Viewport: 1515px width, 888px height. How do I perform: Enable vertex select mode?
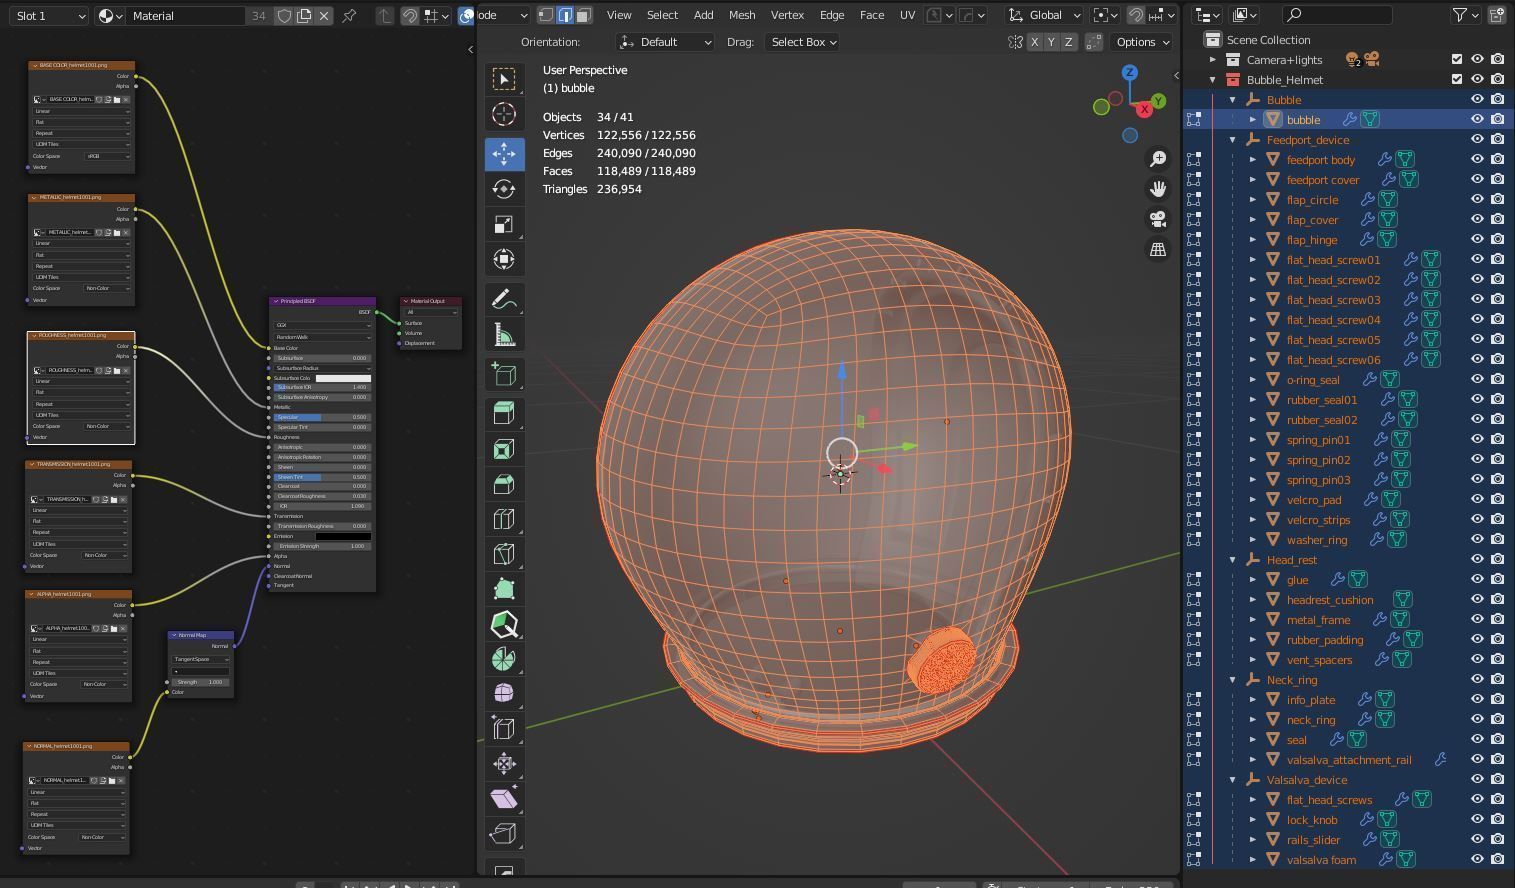click(x=546, y=15)
